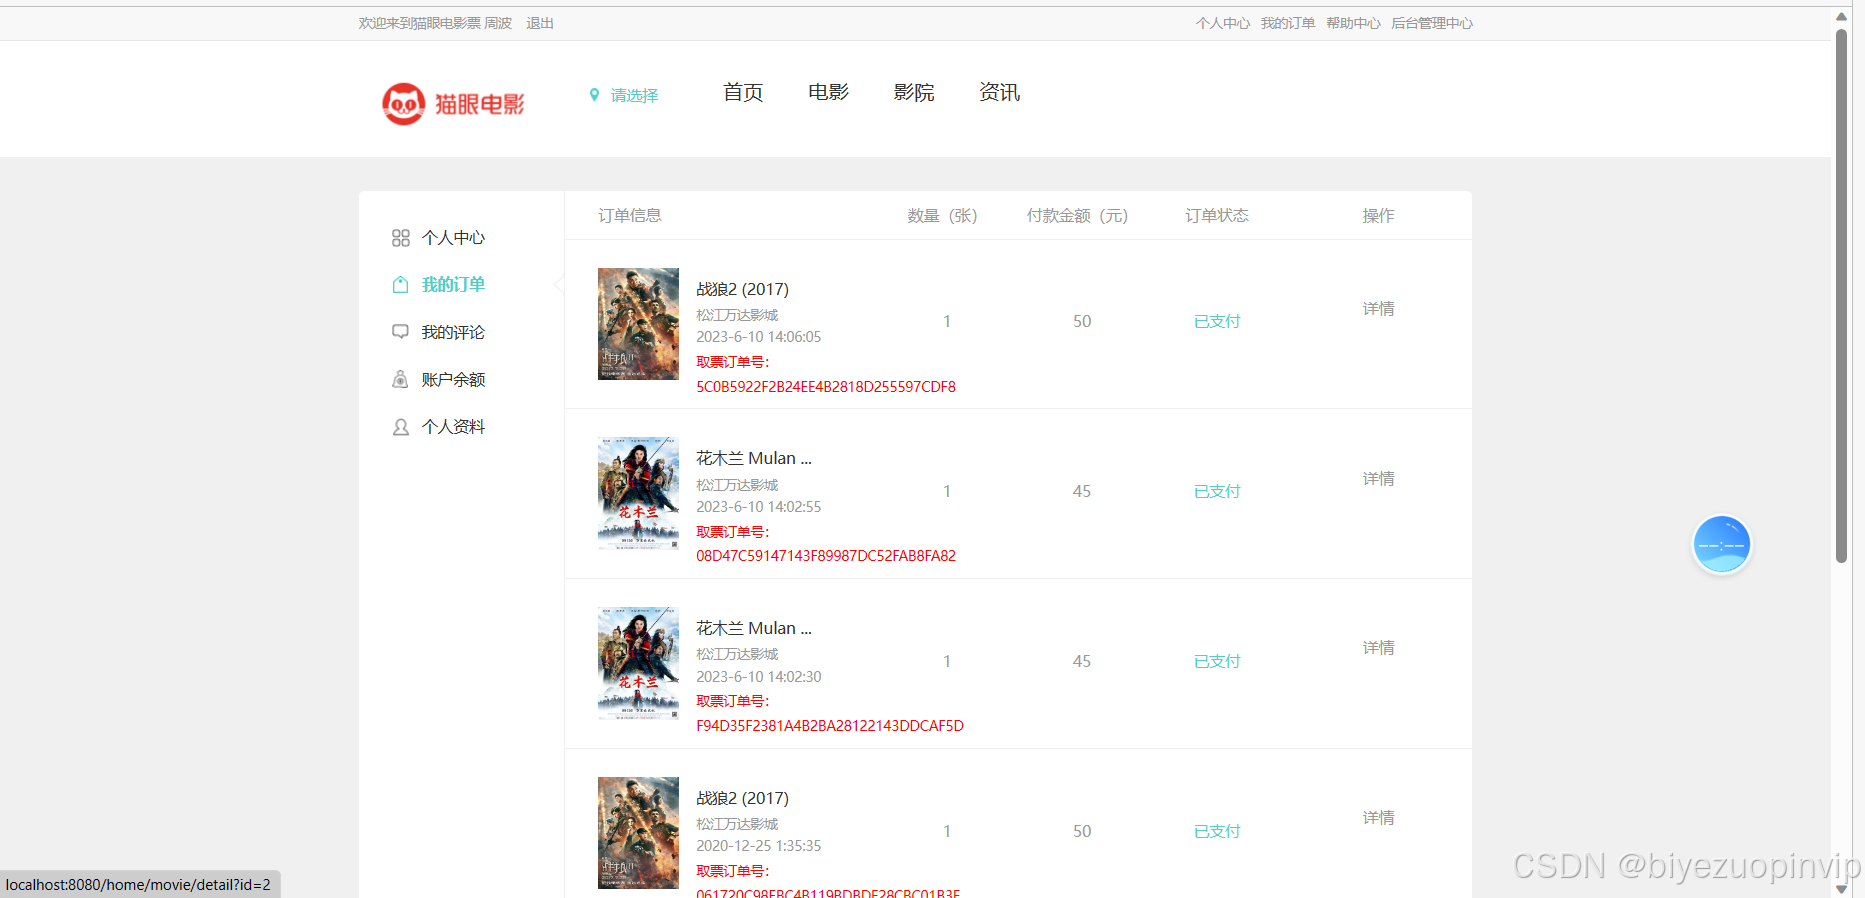Open 我的订单 link in top bar
The image size is (1865, 898).
point(1288,23)
